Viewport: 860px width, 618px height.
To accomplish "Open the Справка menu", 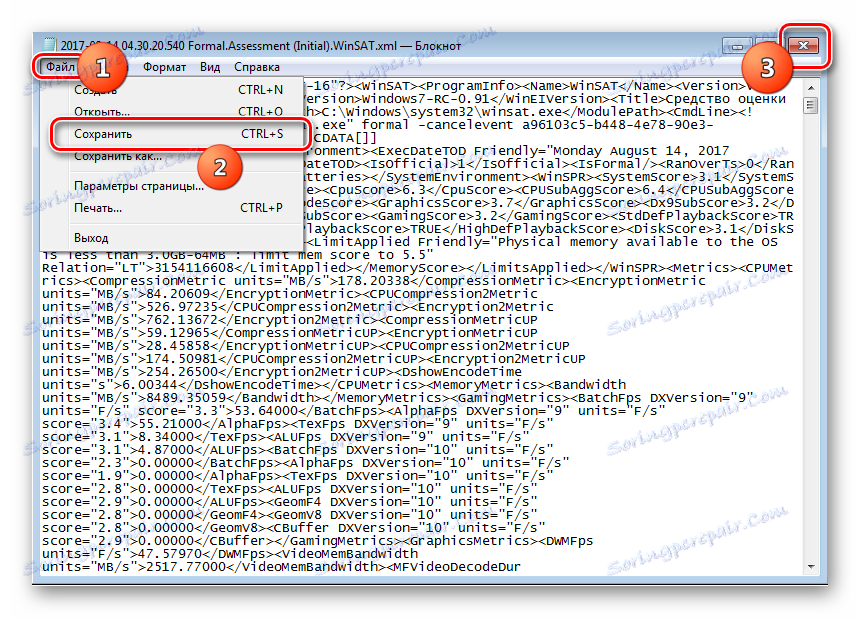I will click(257, 67).
